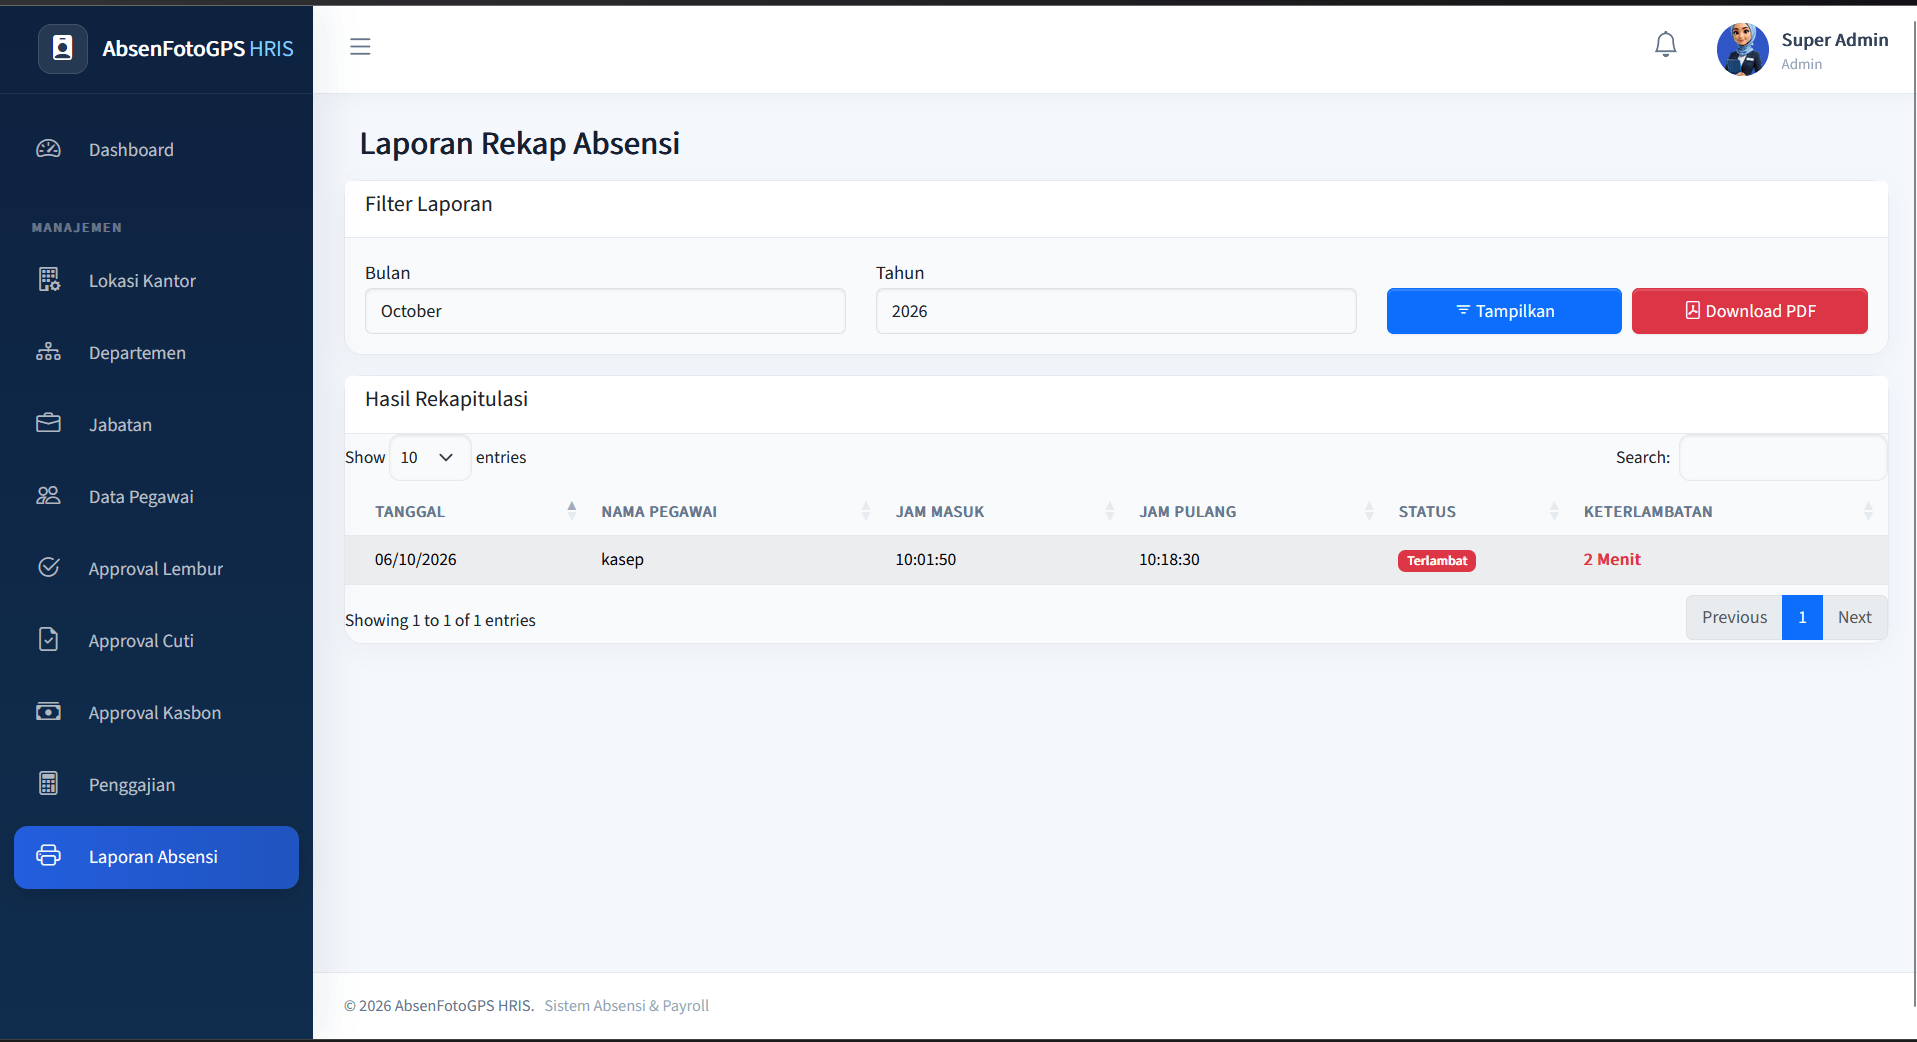Click the Super Admin avatar picture
This screenshot has width=1917, height=1042.
pos(1743,49)
